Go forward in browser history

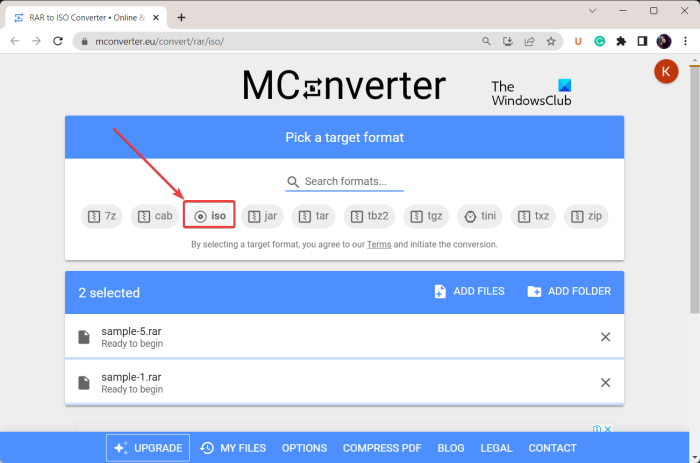coord(36,42)
